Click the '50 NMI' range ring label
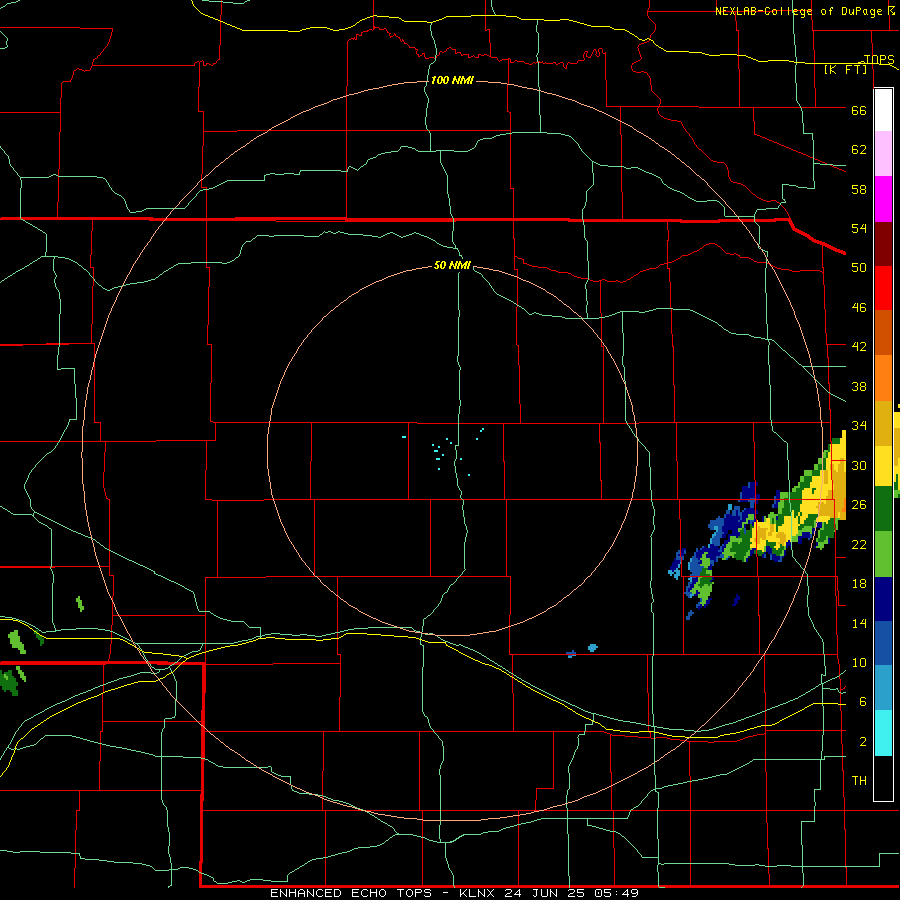Screen dimensions: 900x900 [x=452, y=265]
